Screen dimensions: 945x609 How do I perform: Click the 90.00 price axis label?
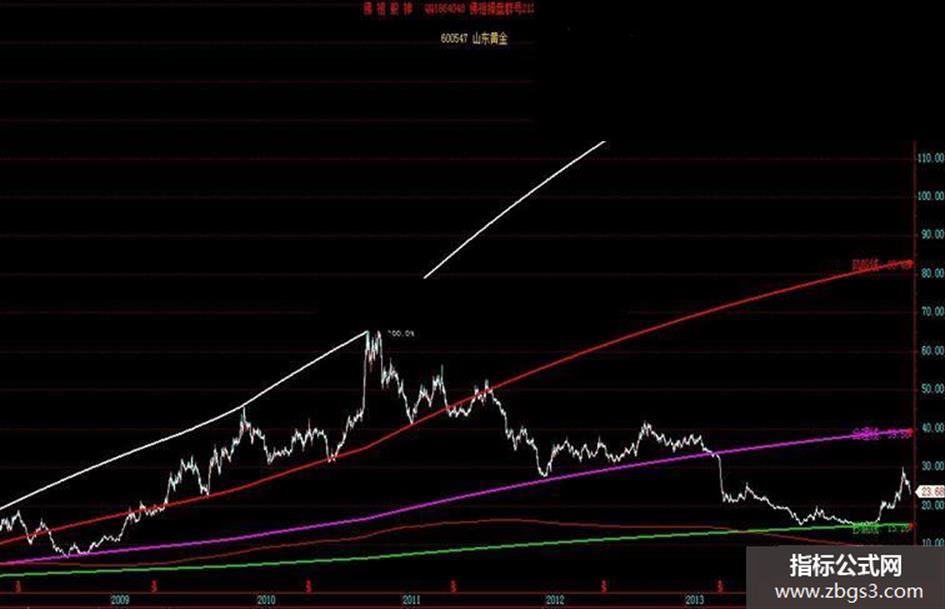(932, 235)
